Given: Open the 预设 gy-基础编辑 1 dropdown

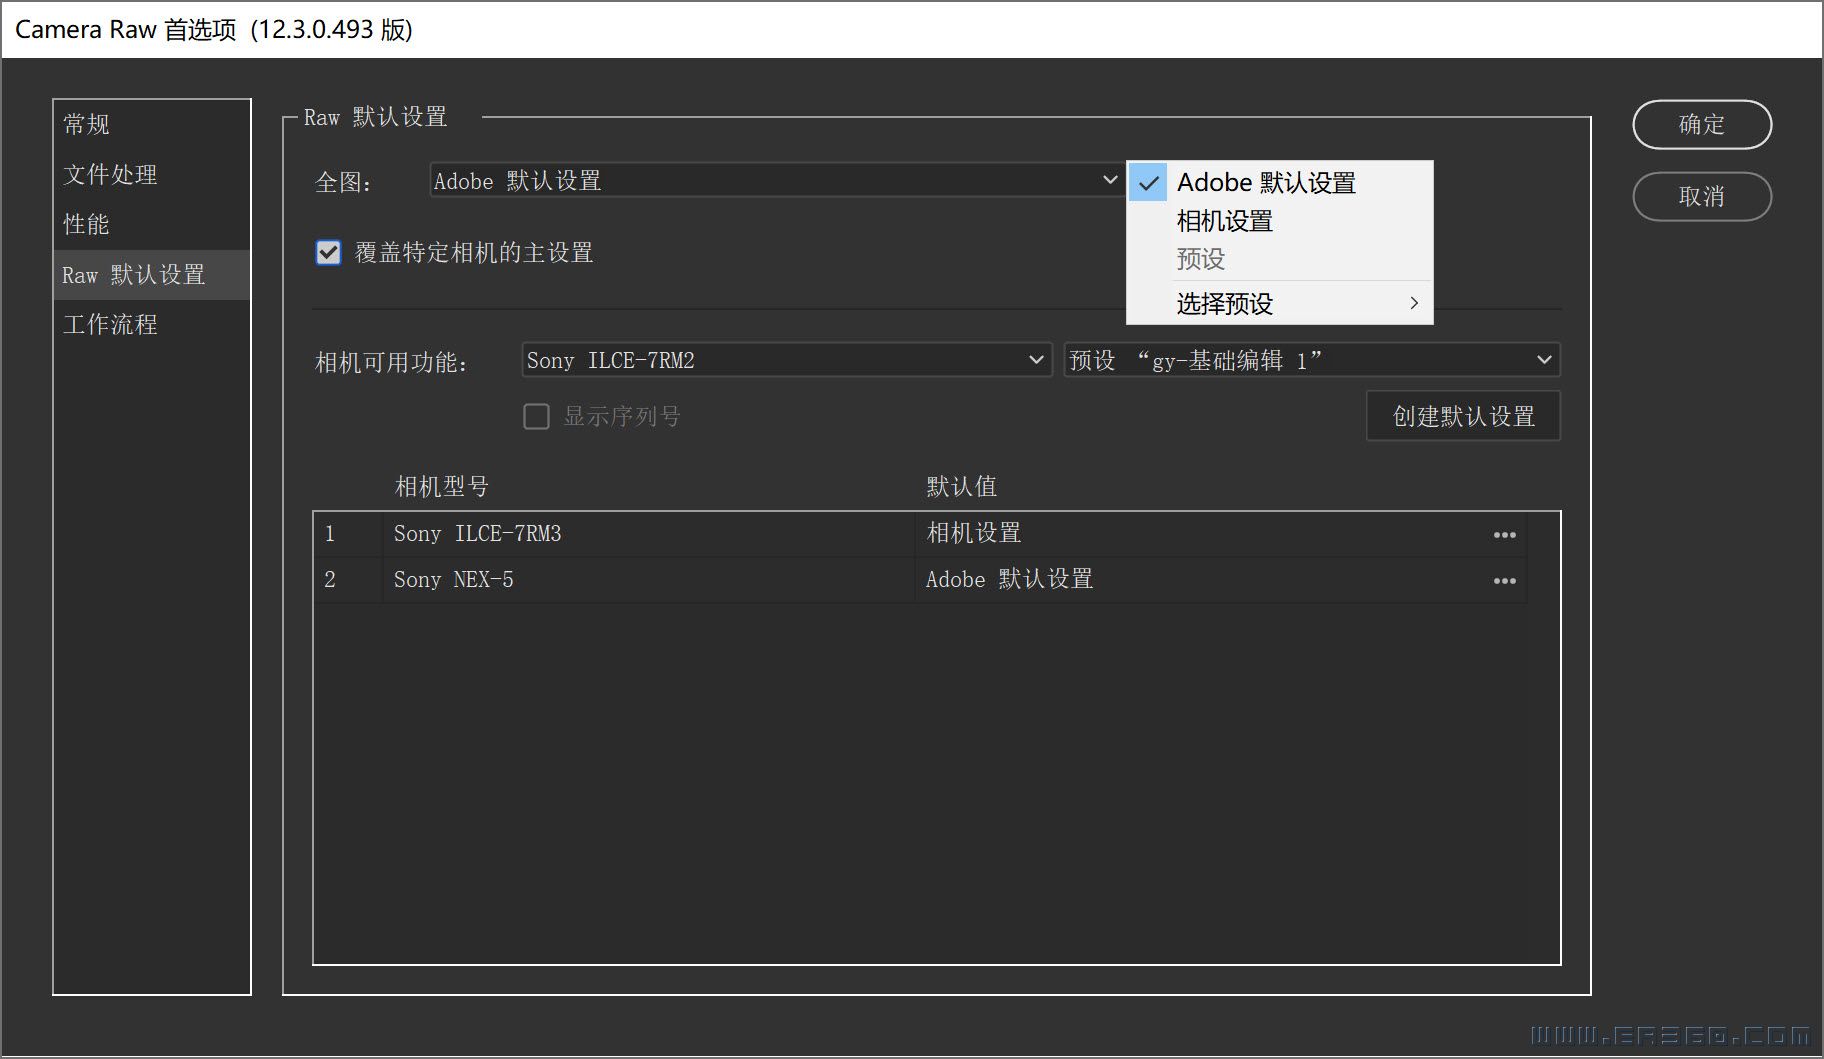Looking at the screenshot, I should [x=1312, y=360].
